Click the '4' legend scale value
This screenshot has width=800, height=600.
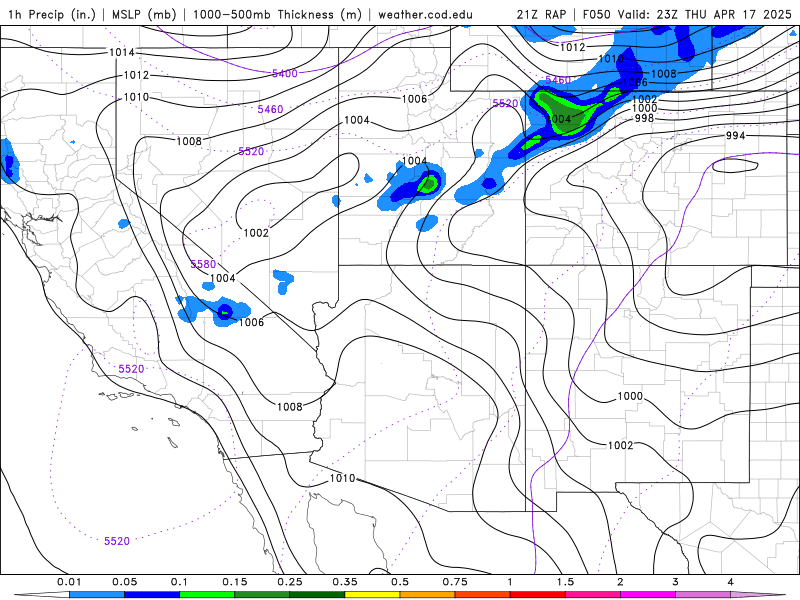(x=731, y=582)
